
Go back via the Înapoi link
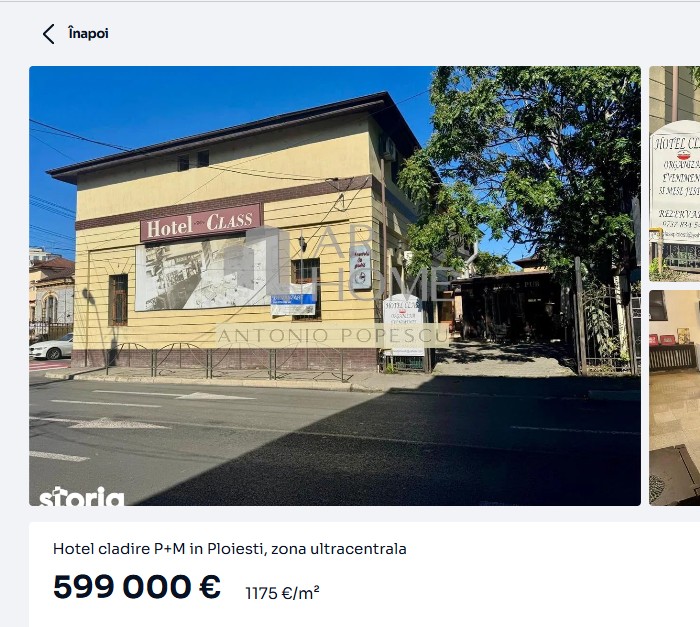(88, 33)
